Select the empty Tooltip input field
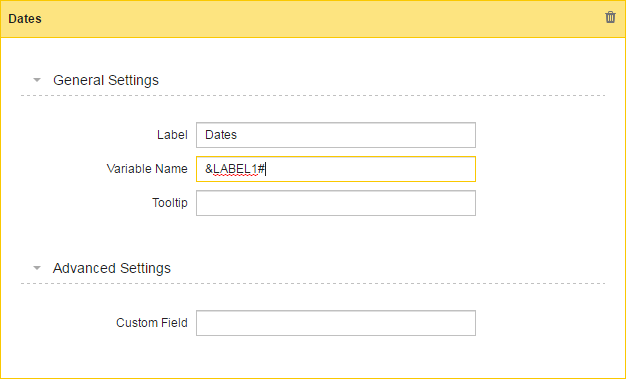Image resolution: width=626 pixels, height=379 pixels. [x=336, y=203]
